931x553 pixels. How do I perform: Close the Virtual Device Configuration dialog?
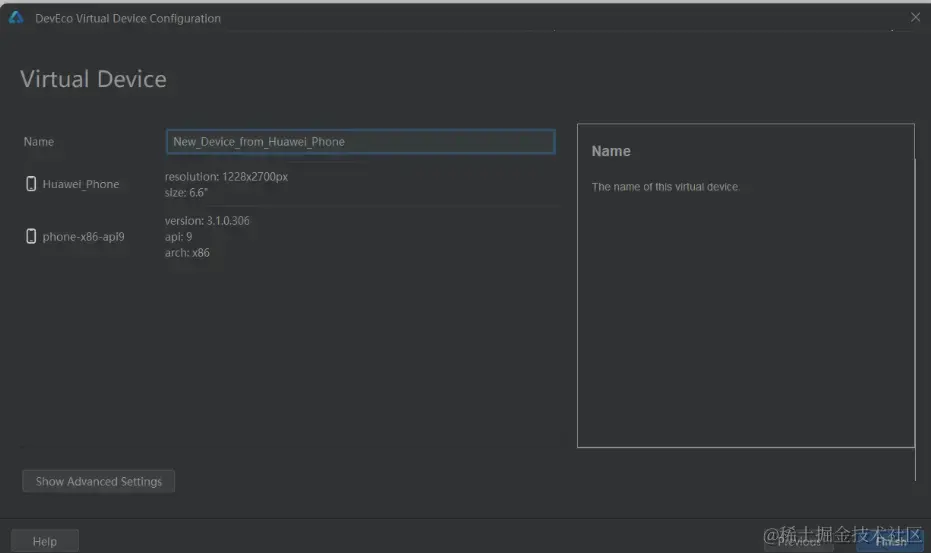coord(915,17)
